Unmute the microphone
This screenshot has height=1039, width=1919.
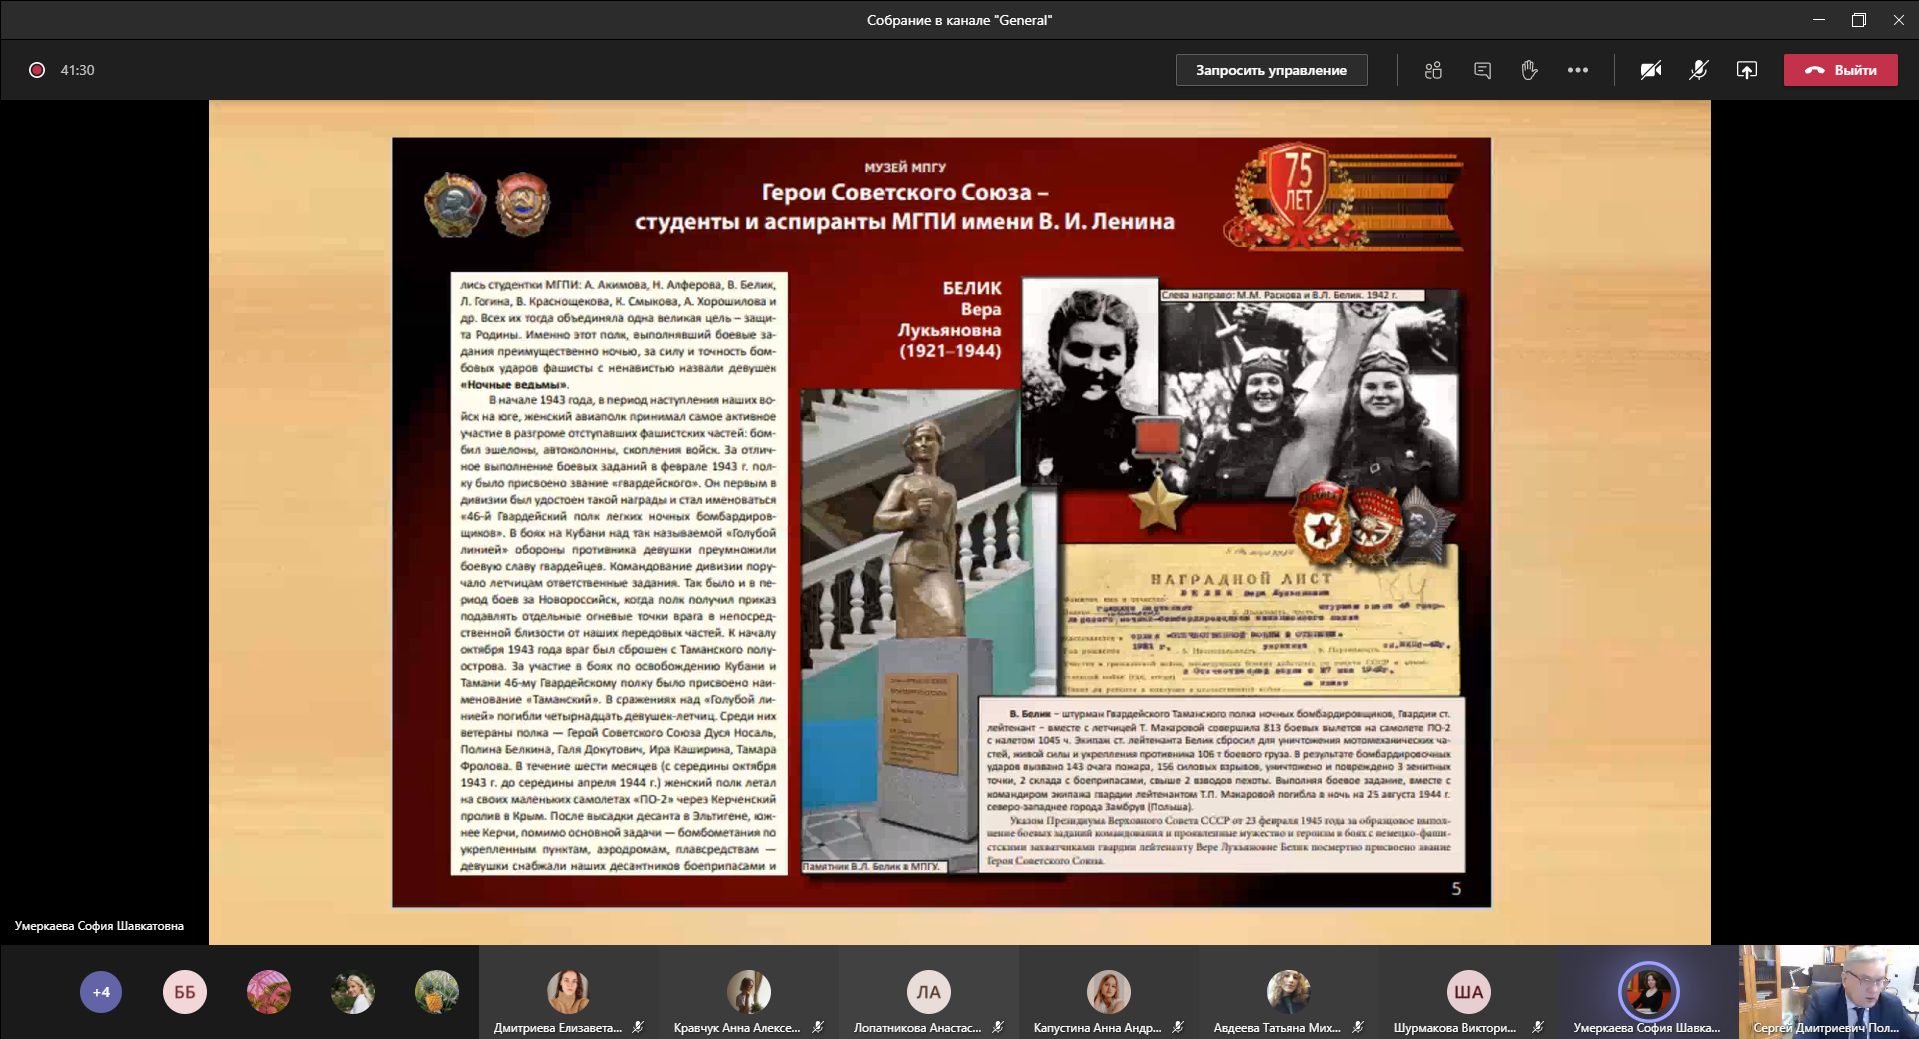click(1698, 70)
